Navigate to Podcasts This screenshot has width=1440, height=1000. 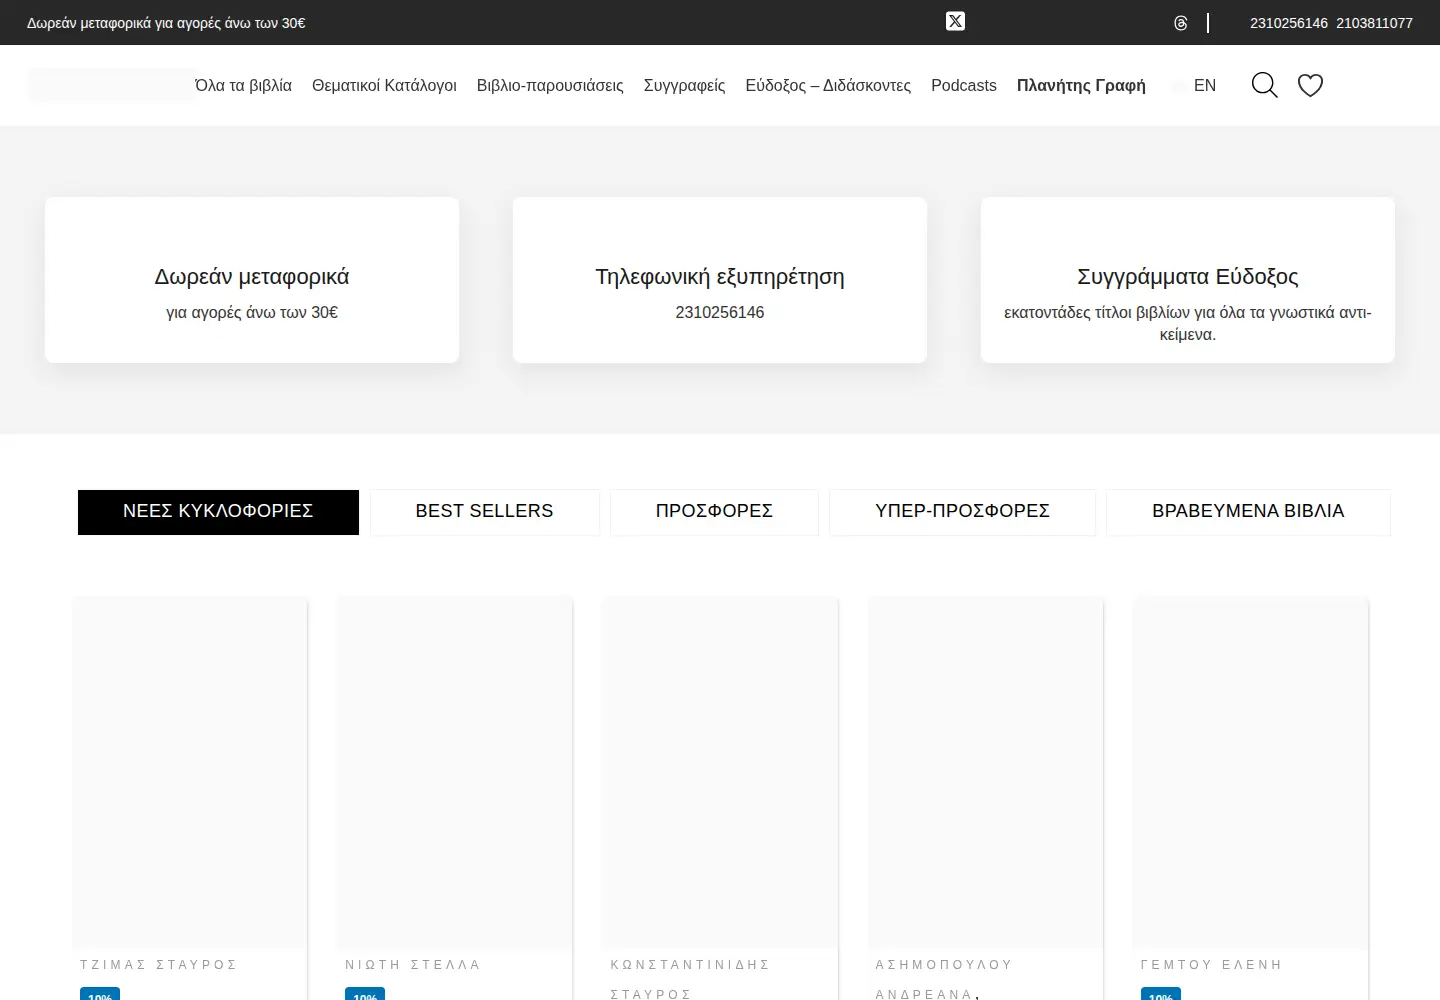click(964, 86)
